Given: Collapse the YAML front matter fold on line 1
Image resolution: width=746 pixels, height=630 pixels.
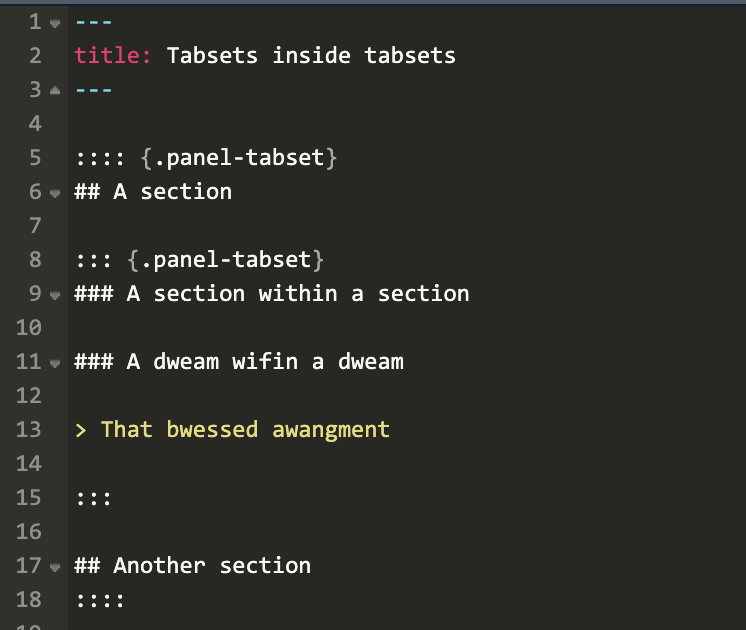Looking at the screenshot, I should [55, 22].
